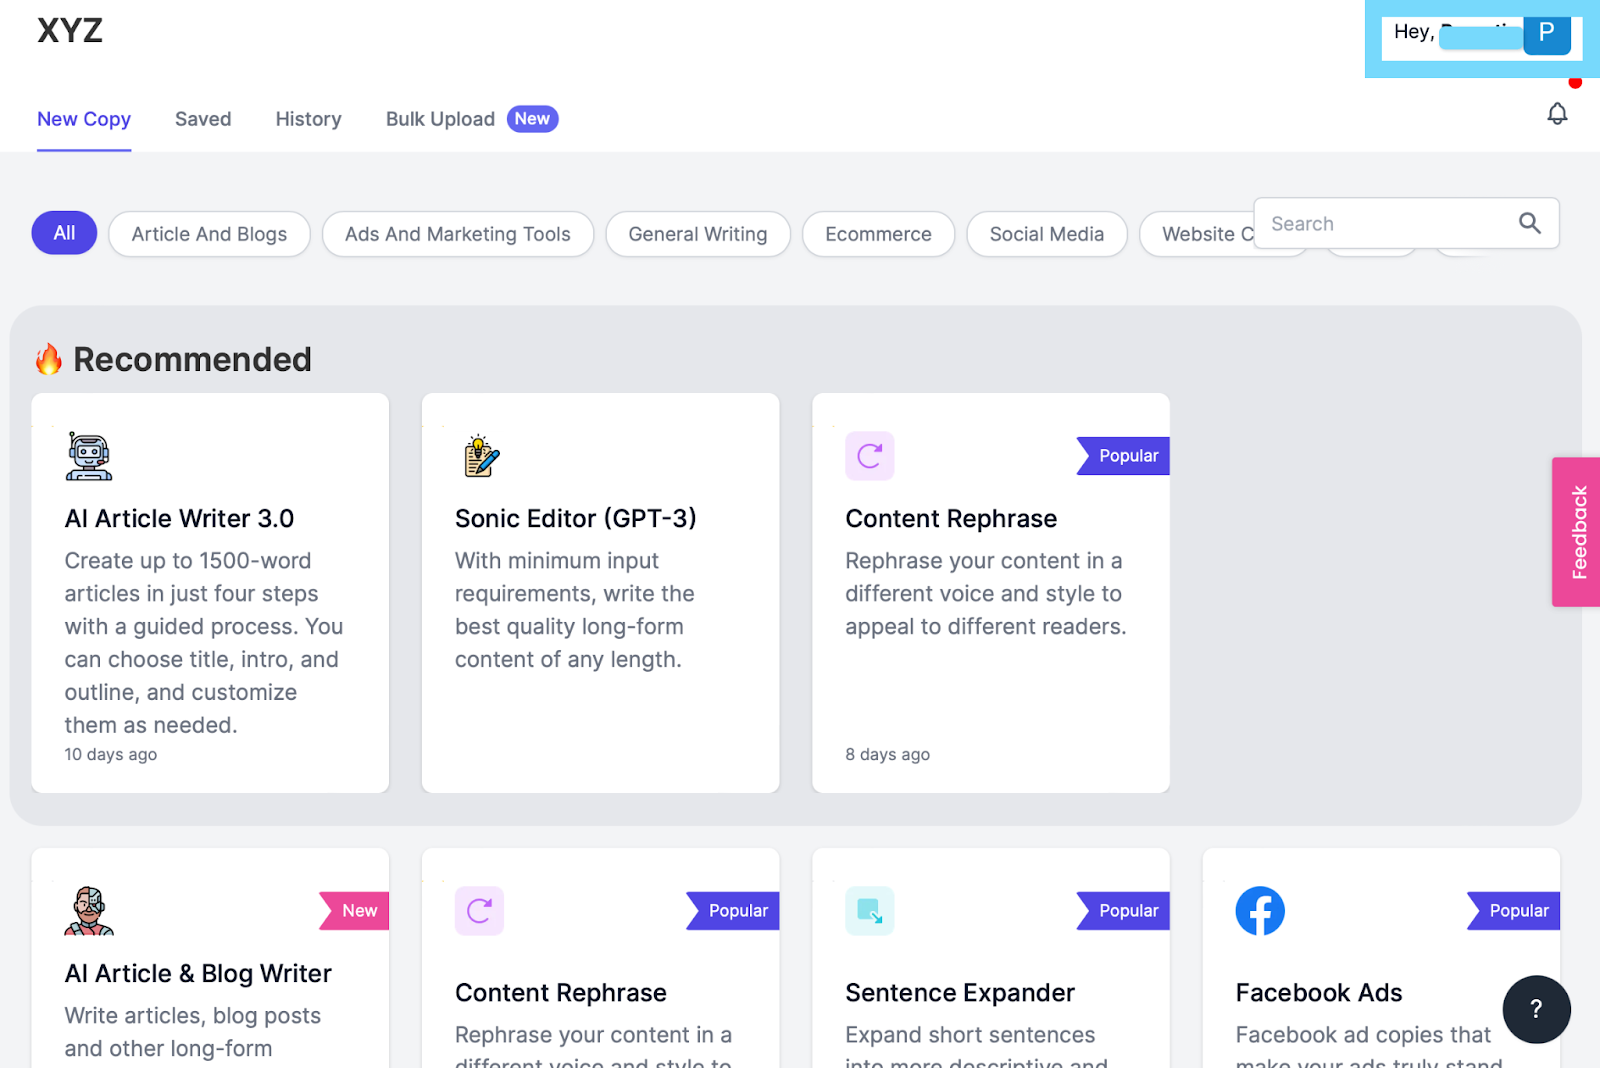
Task: Click the Facebook Ads logo icon
Action: [x=1260, y=911]
